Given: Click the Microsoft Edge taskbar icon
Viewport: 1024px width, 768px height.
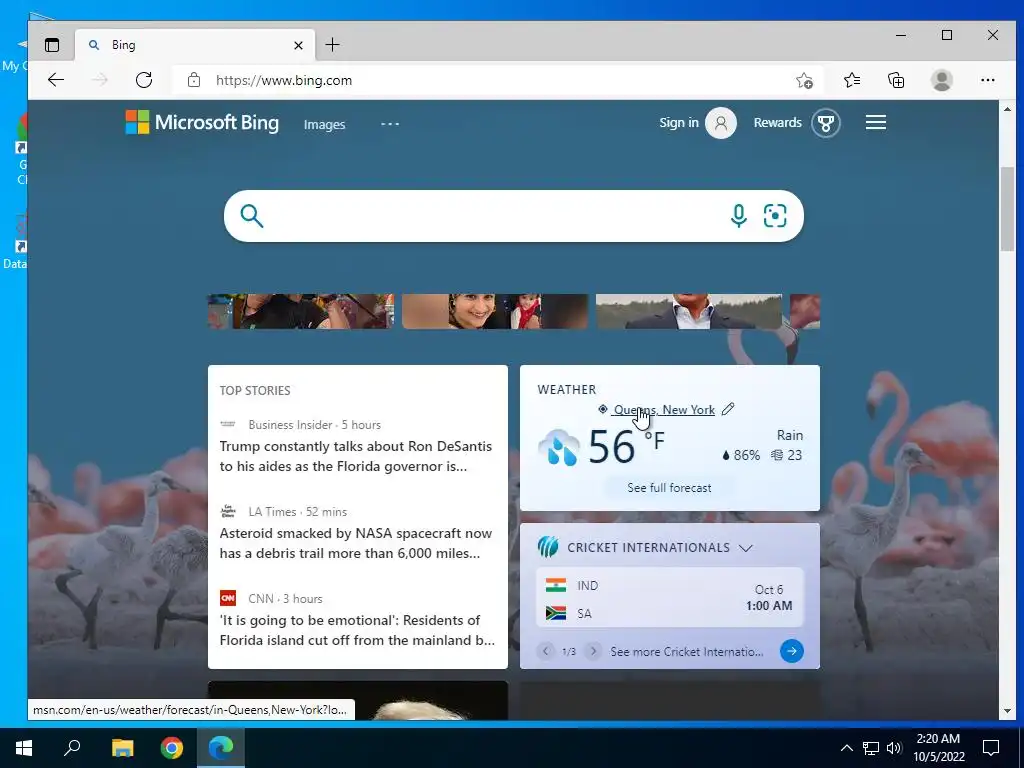Looking at the screenshot, I should [x=221, y=748].
